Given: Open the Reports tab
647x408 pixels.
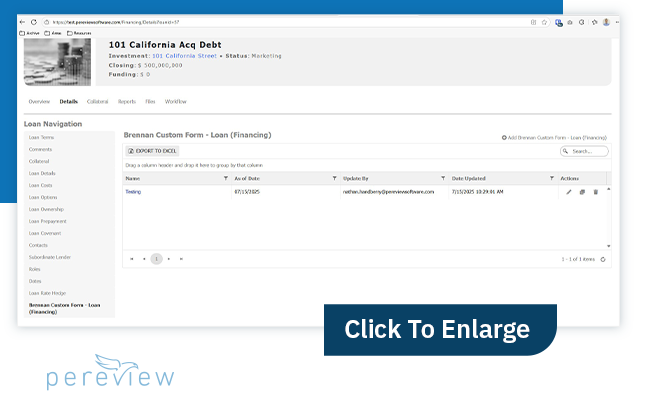Looking at the screenshot, I should (127, 101).
